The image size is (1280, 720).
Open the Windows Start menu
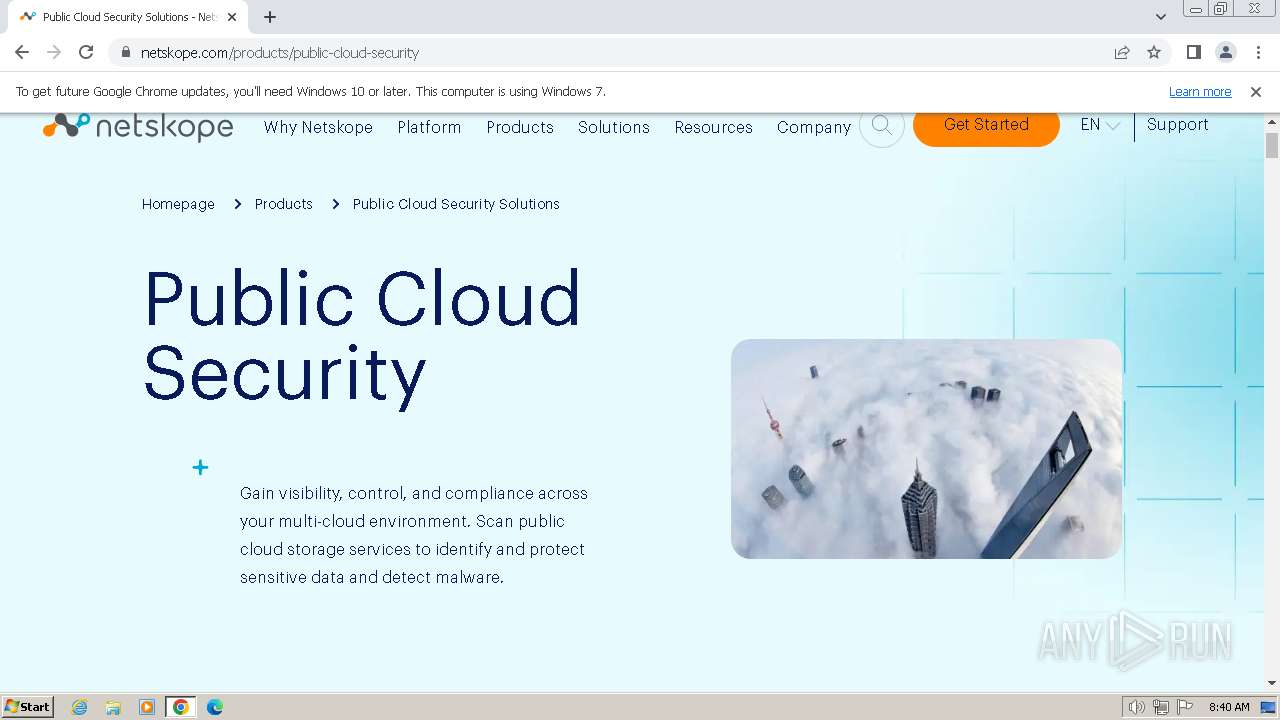(28, 706)
